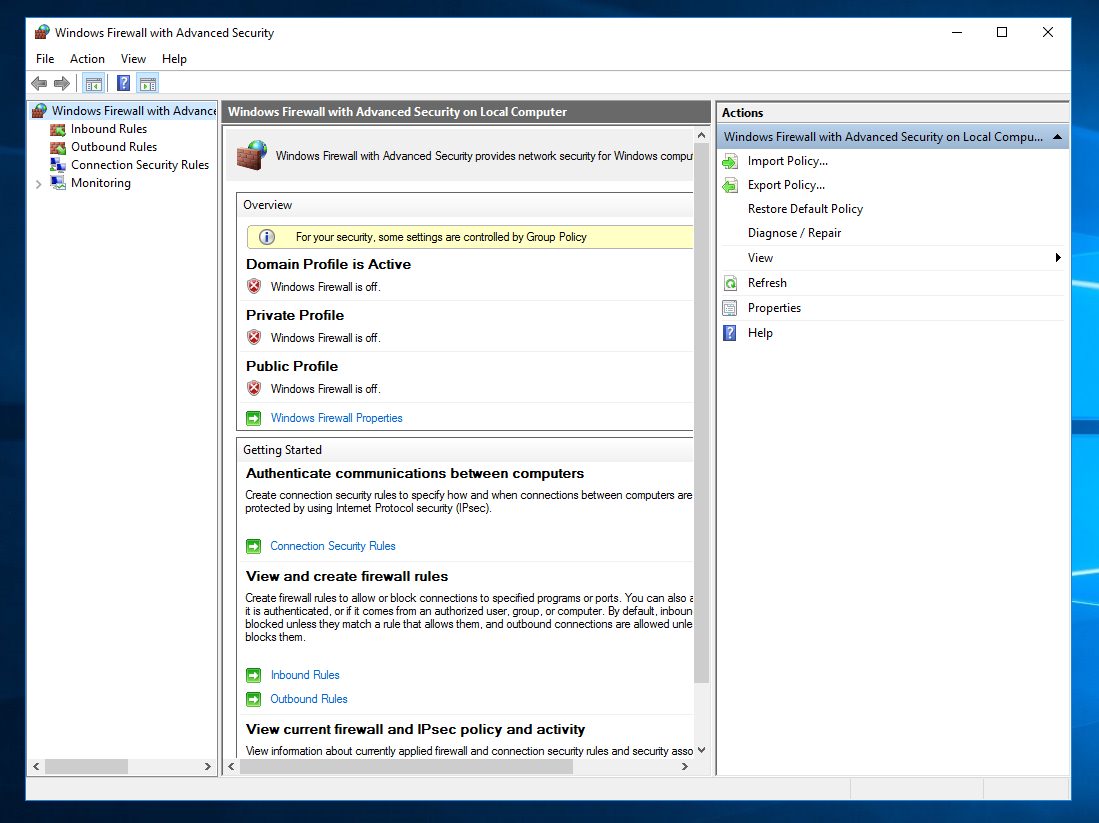Click the center pane vertical scrollbar thumb
1099x823 pixels.
[701, 412]
